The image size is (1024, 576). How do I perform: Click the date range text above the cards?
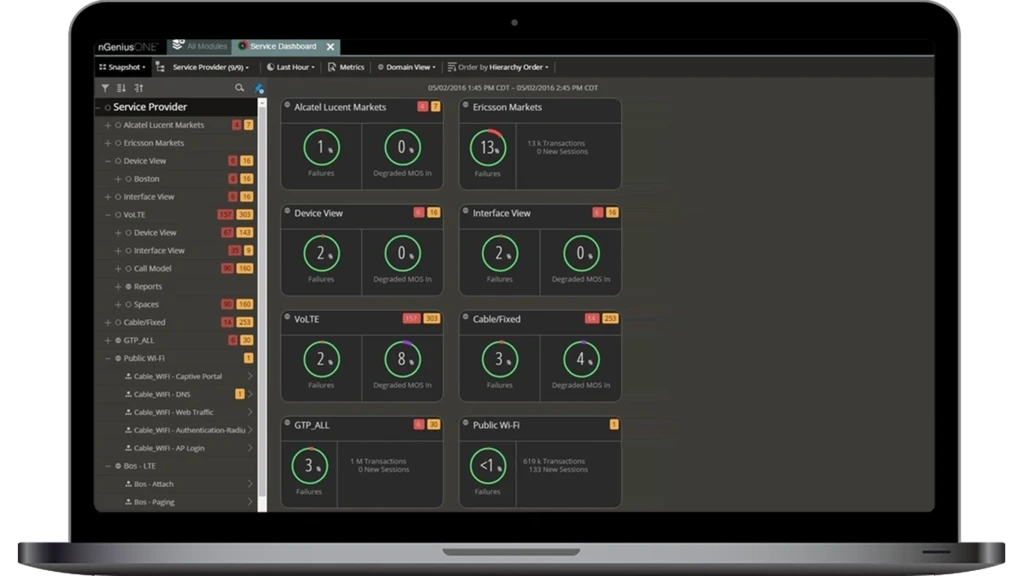[x=513, y=88]
